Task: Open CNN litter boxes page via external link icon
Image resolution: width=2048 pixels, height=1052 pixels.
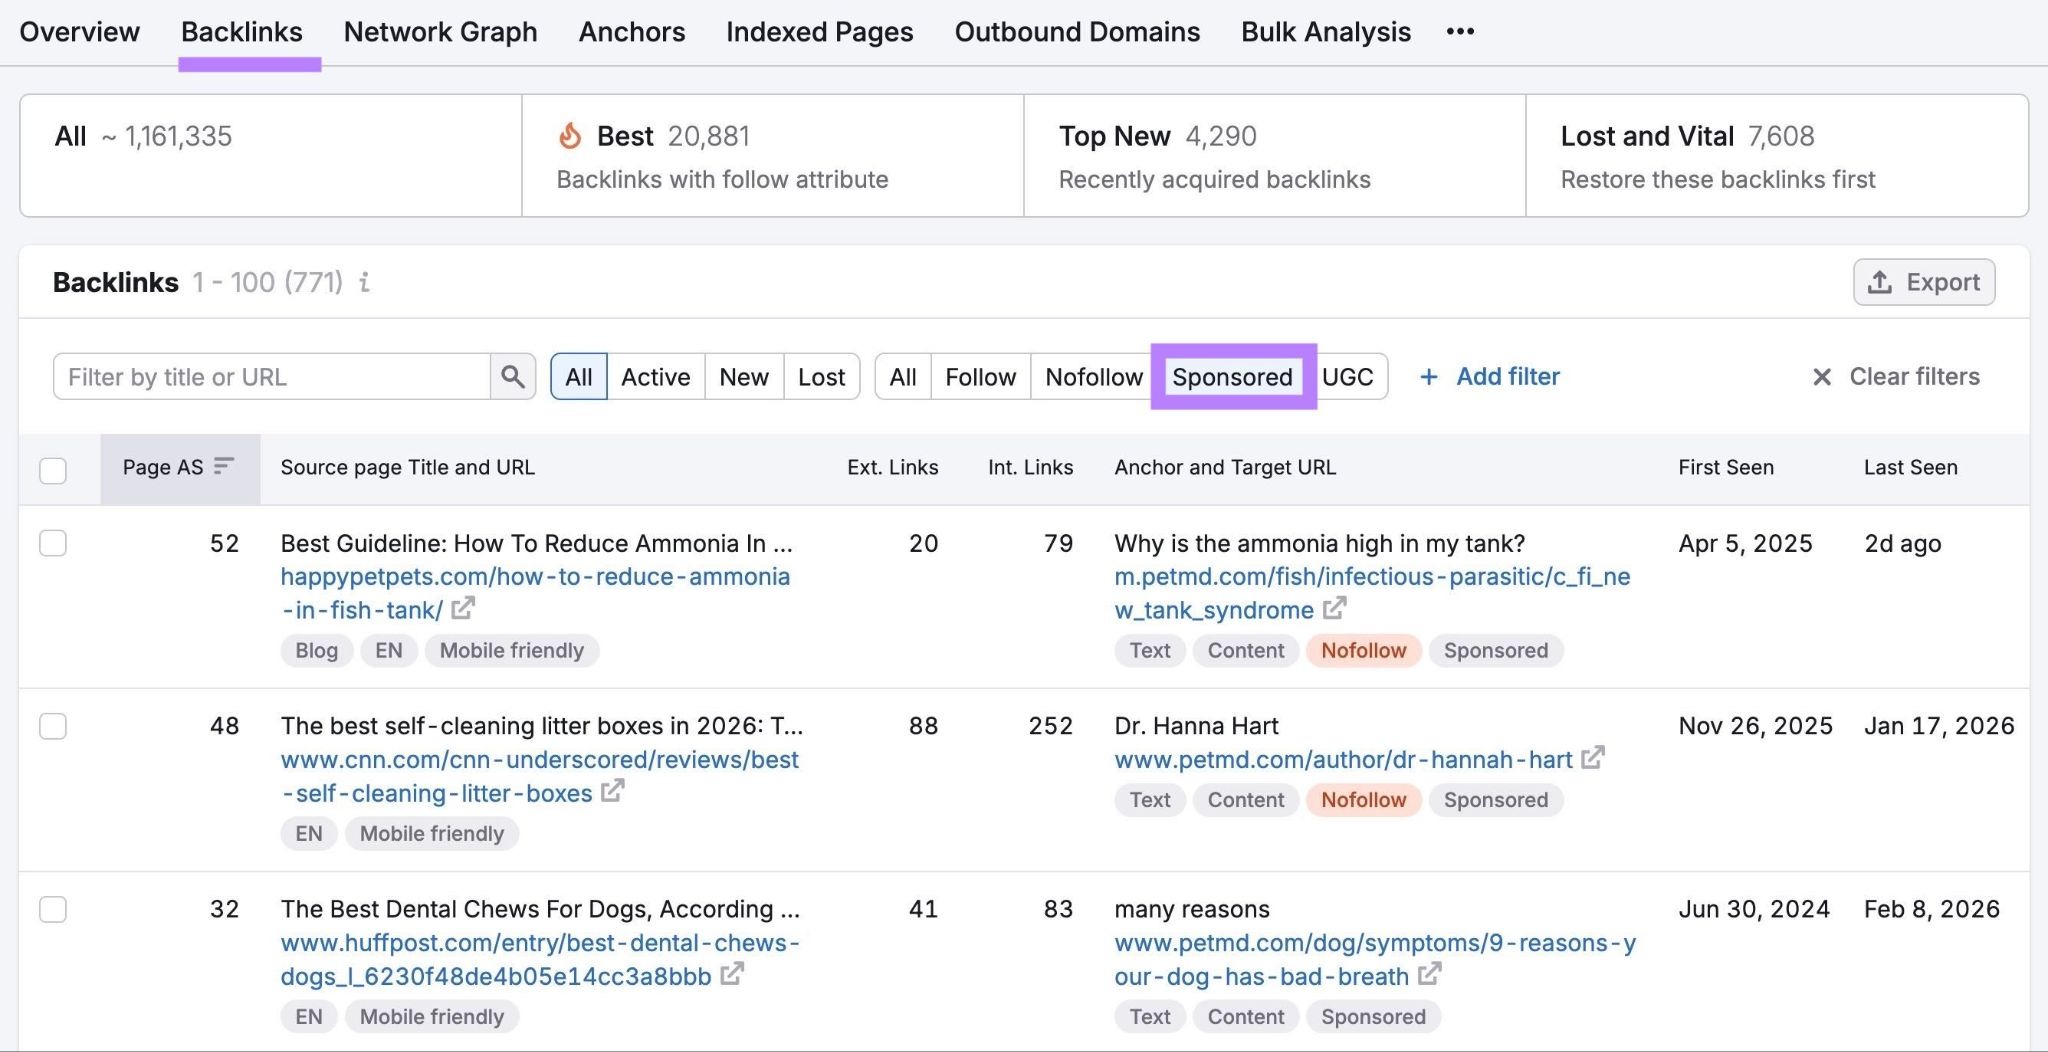Action: 615,792
